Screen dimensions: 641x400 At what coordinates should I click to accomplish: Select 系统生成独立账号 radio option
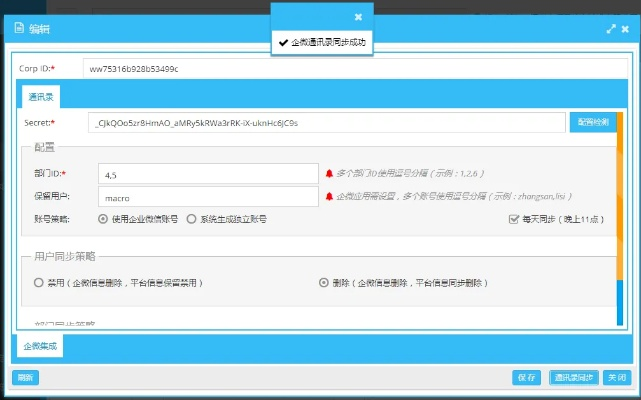tap(192, 218)
